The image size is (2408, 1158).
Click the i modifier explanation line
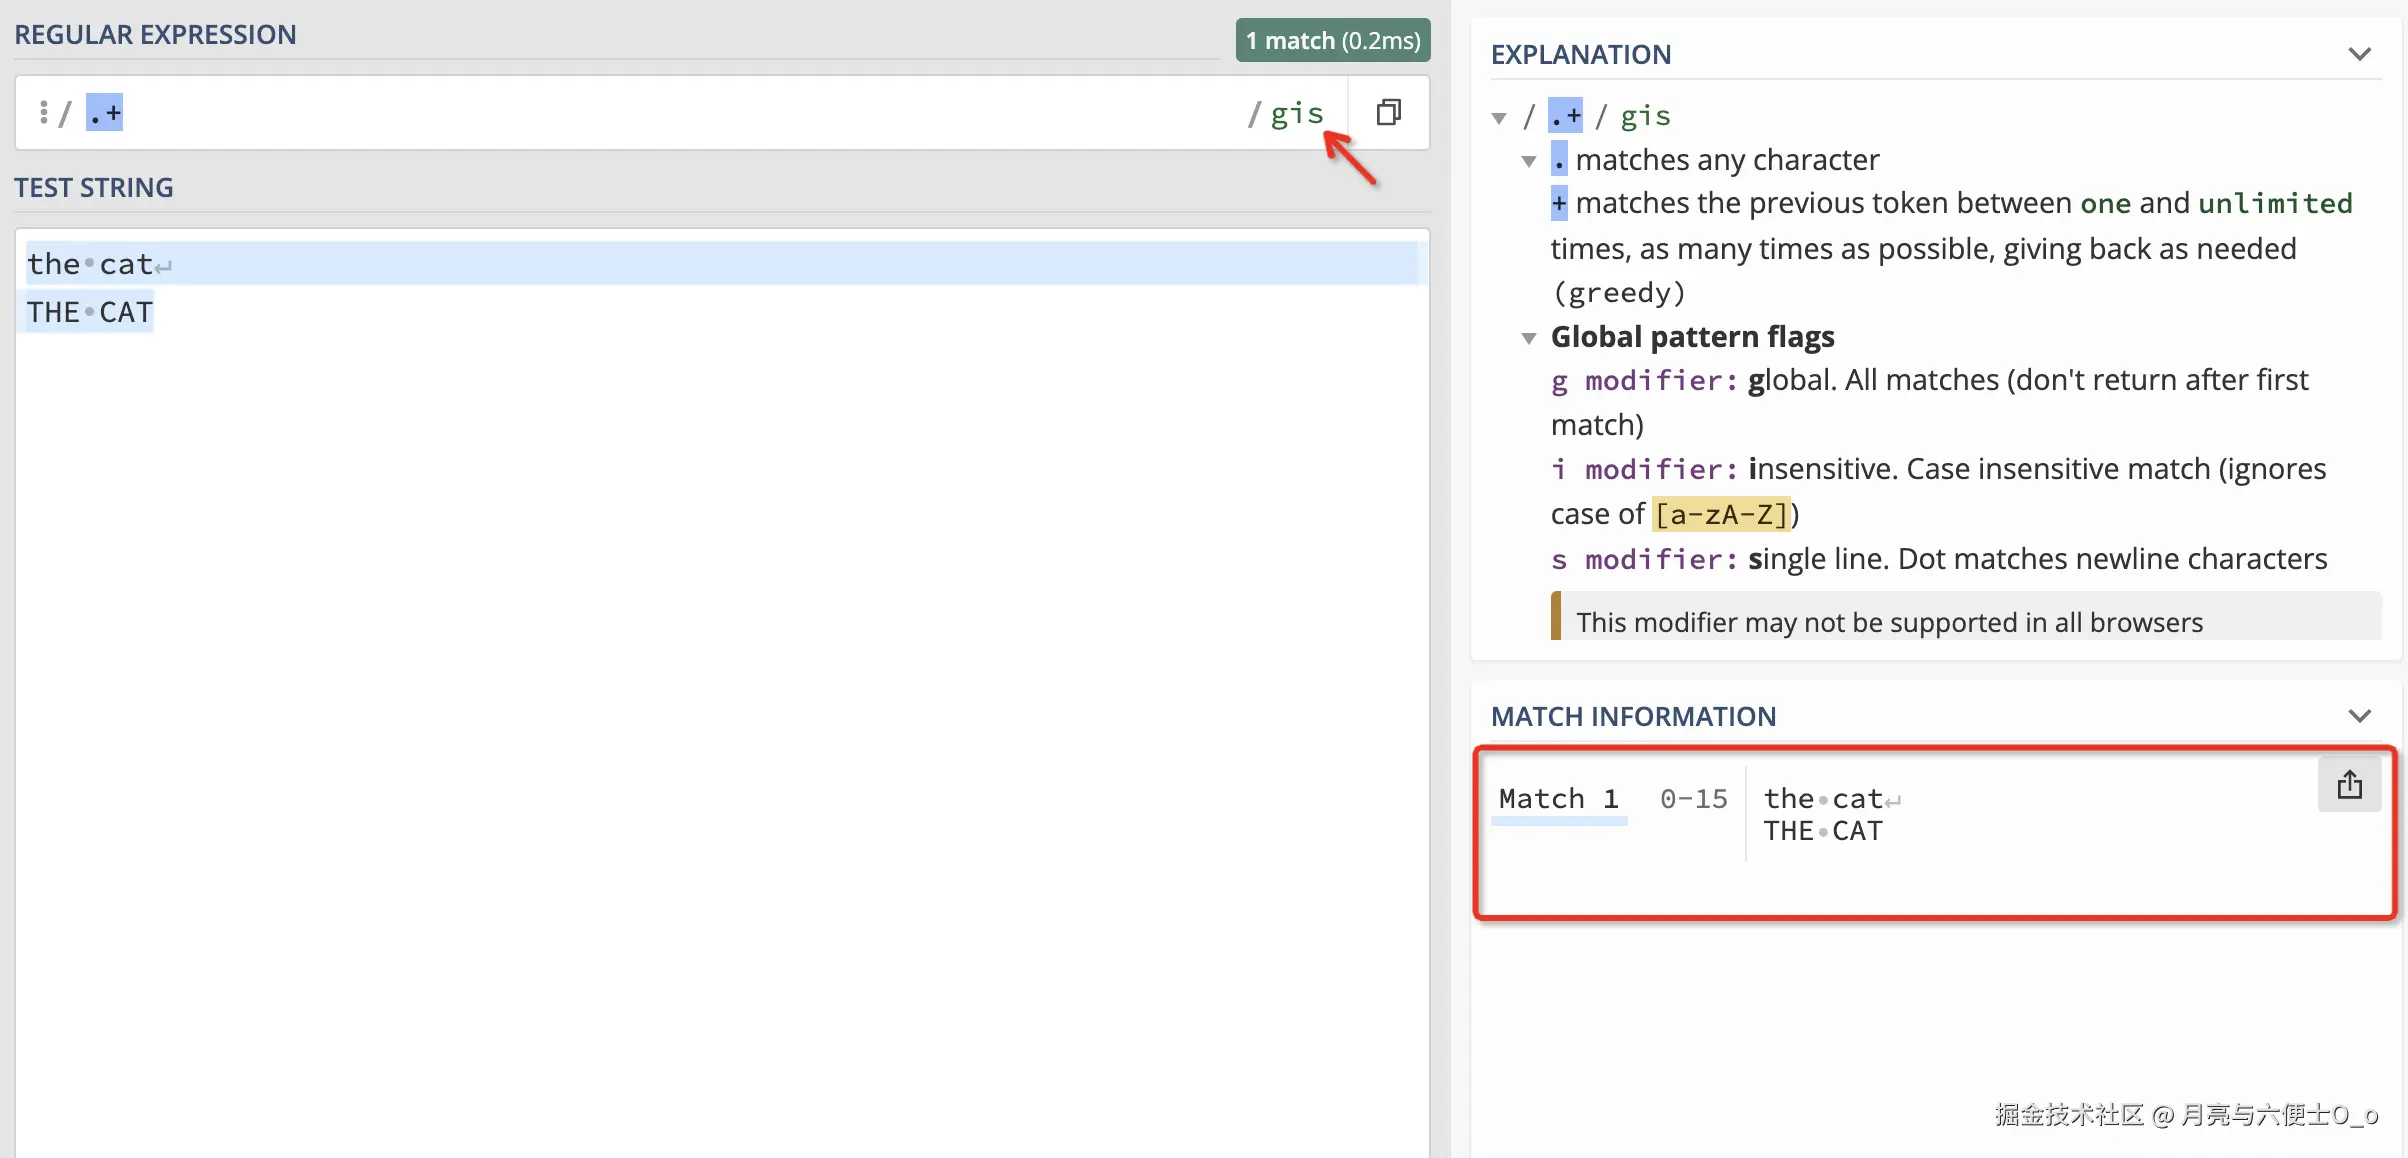[1936, 469]
